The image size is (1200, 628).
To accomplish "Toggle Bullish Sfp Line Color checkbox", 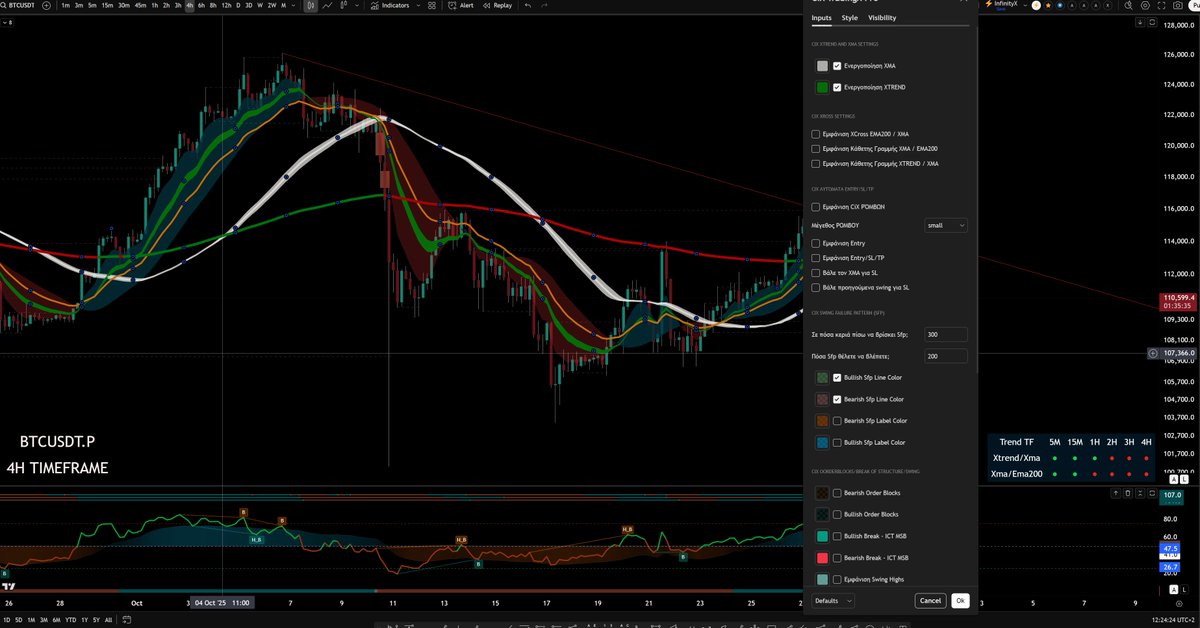I will tap(837, 378).
